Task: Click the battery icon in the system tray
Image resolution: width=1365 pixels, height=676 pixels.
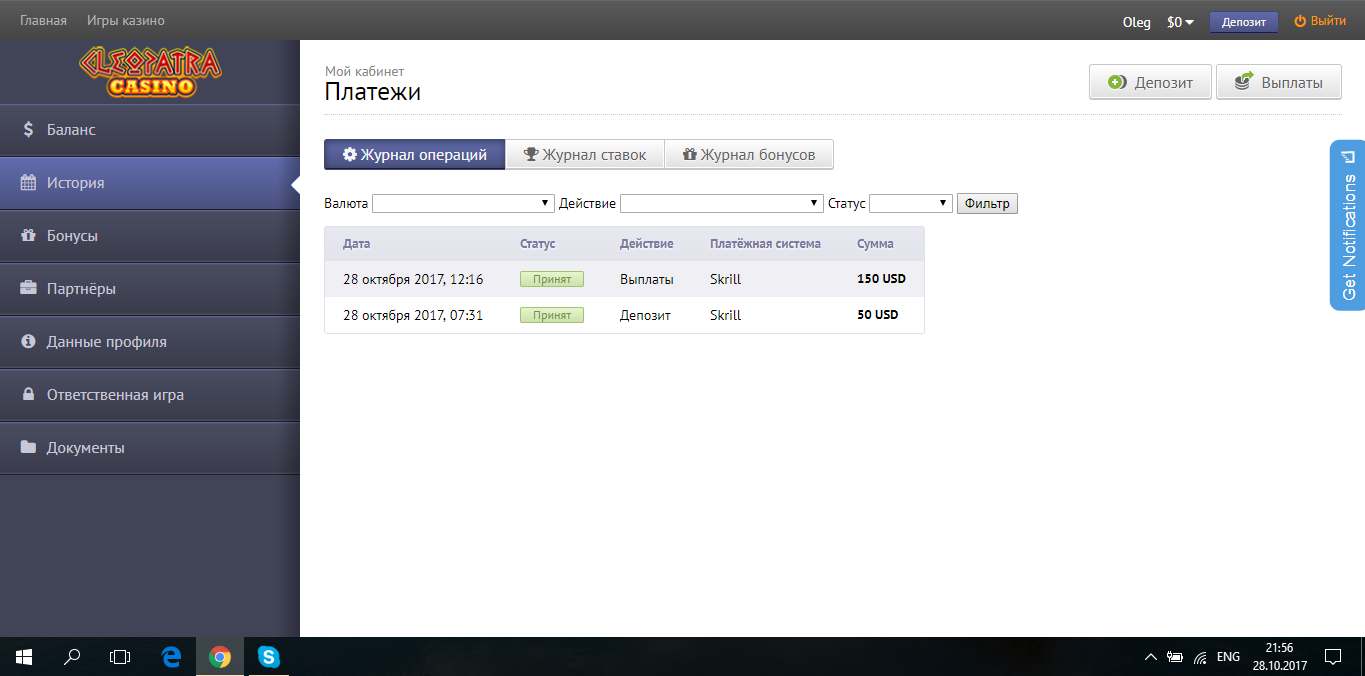Action: (1175, 657)
